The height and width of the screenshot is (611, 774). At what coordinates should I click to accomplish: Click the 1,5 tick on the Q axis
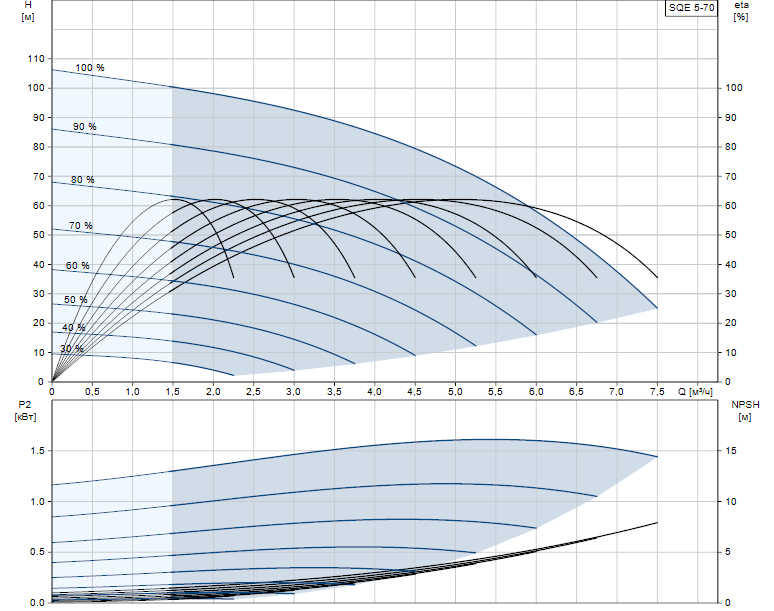tap(172, 392)
